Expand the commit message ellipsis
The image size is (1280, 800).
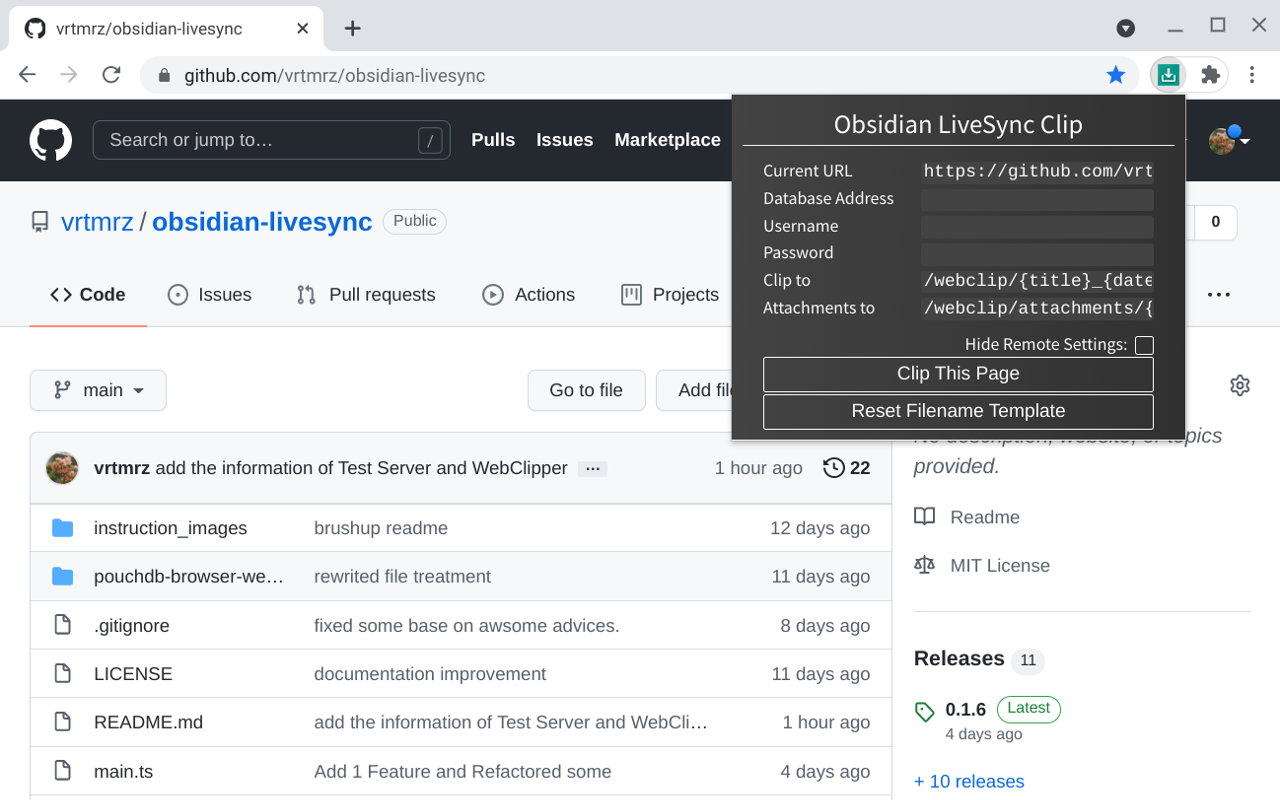(x=592, y=469)
